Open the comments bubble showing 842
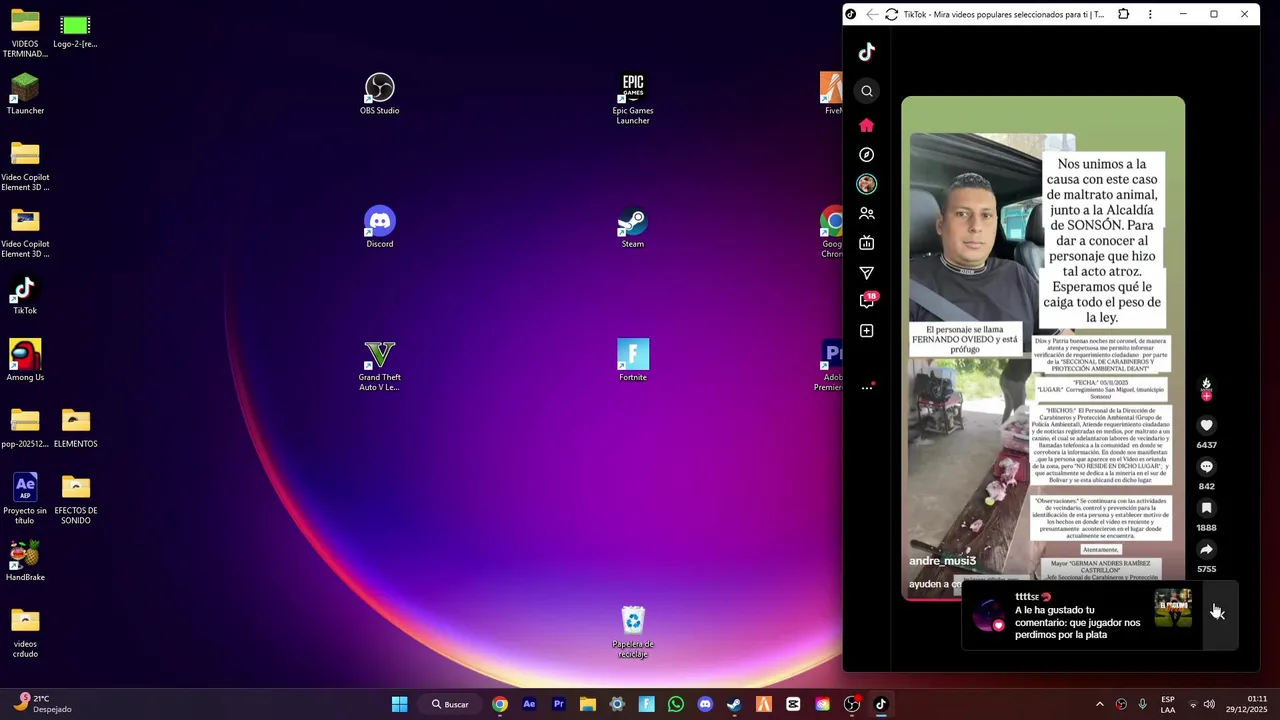Screen dimensions: 1280x720 (x=1206, y=467)
